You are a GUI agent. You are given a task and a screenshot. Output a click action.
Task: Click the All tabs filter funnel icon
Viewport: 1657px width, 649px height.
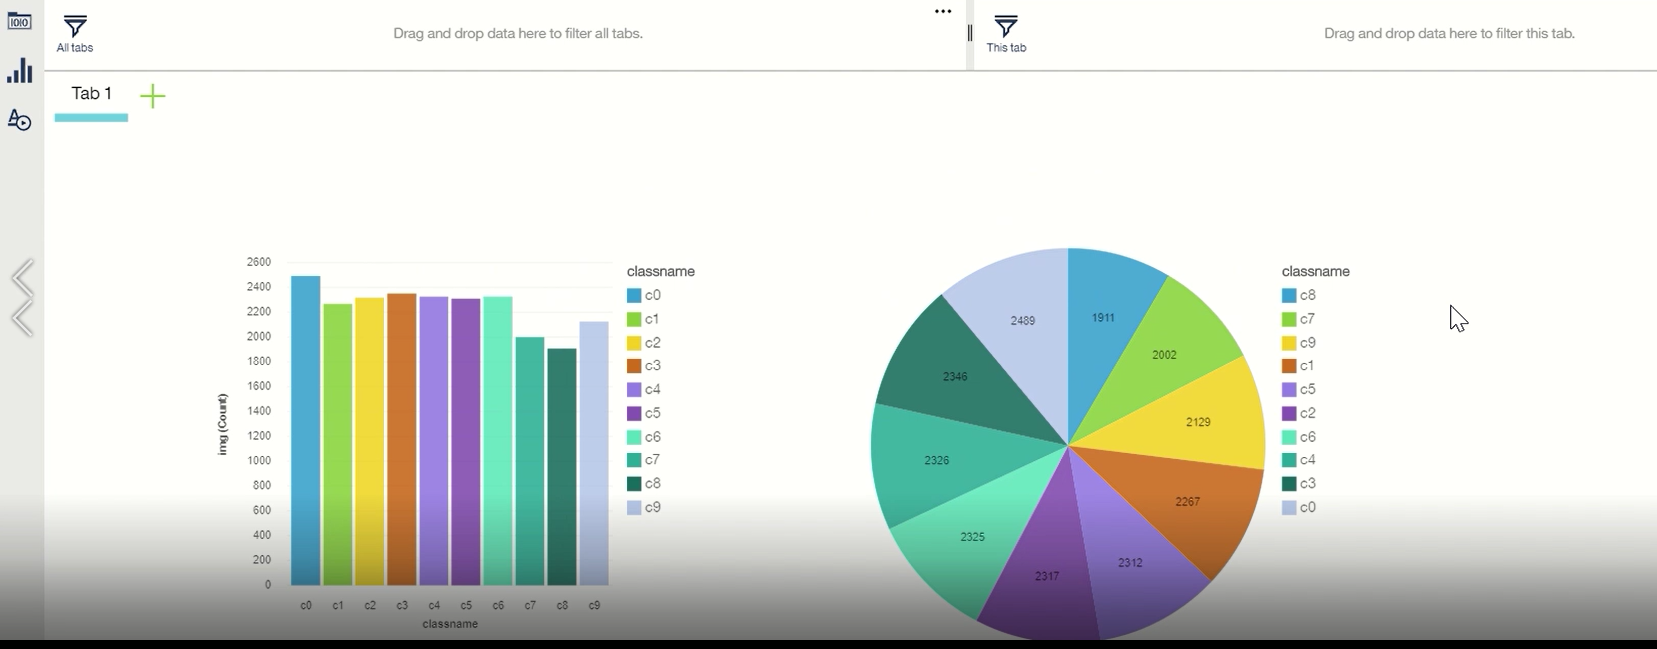75,27
